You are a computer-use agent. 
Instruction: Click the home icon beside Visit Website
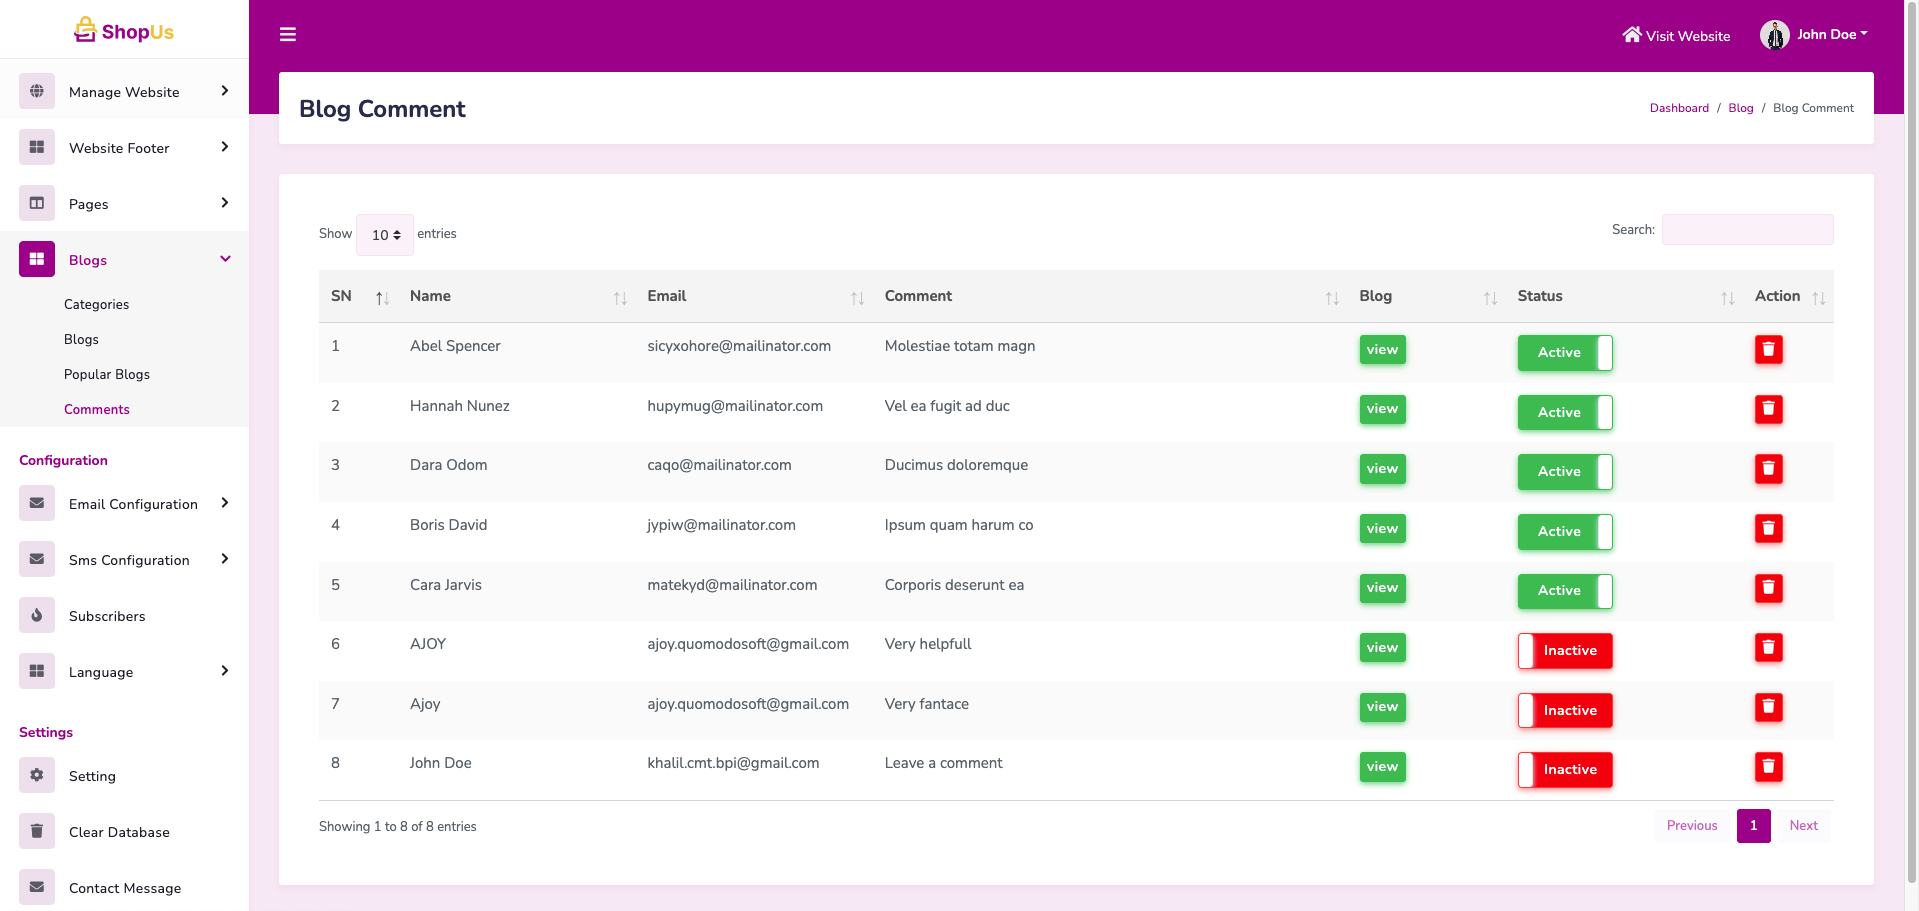[x=1631, y=35]
